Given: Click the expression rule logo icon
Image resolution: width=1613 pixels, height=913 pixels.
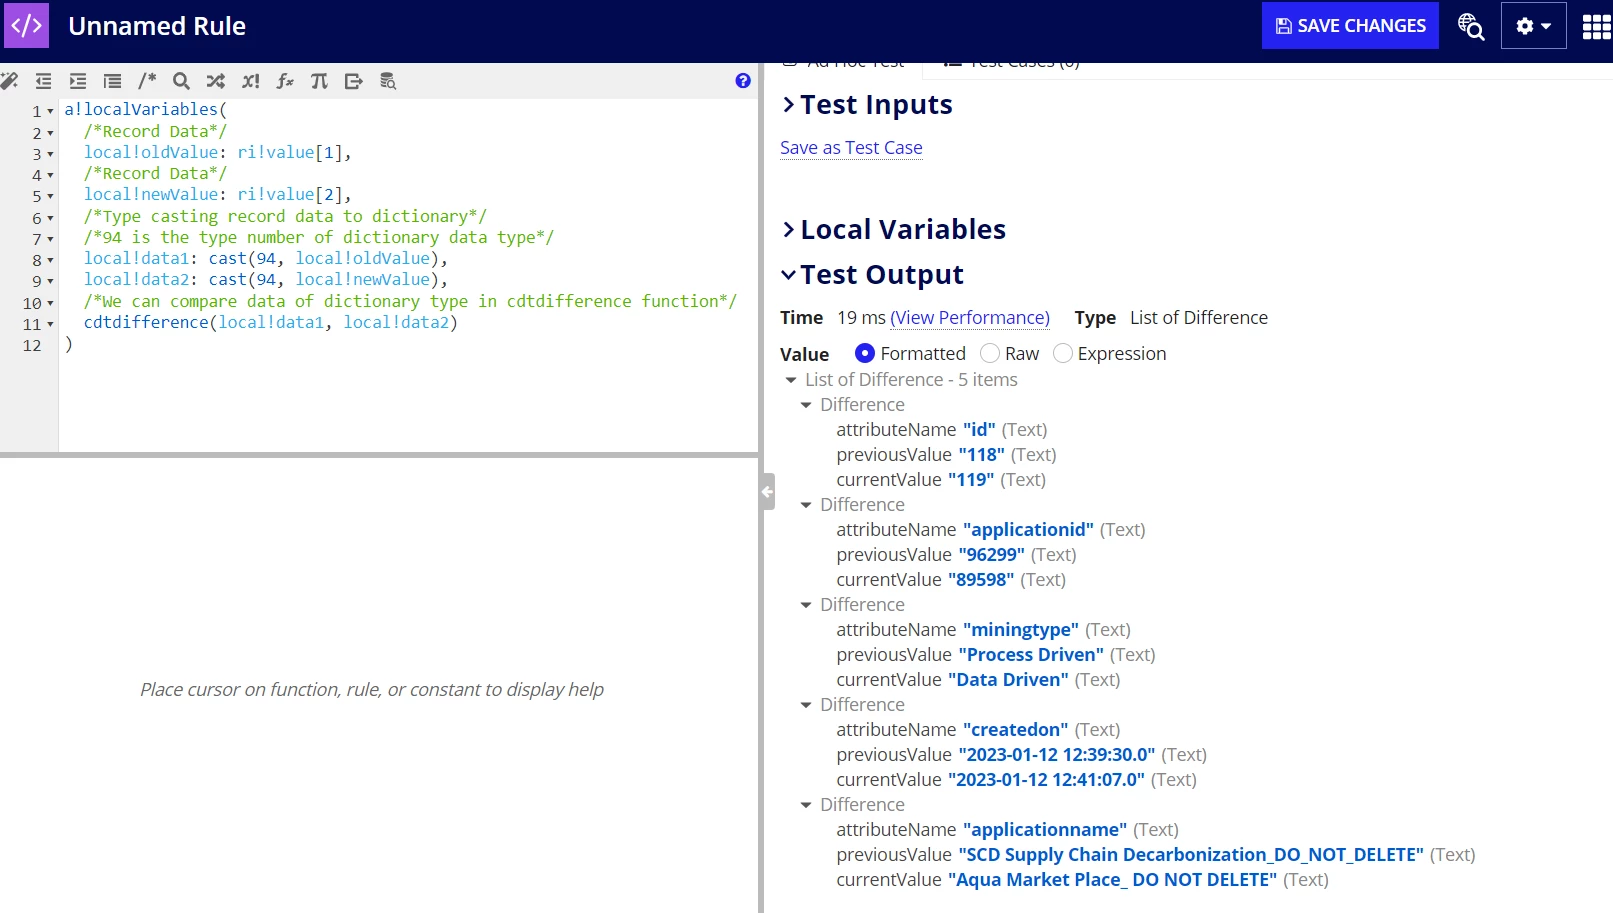Looking at the screenshot, I should pos(26,25).
